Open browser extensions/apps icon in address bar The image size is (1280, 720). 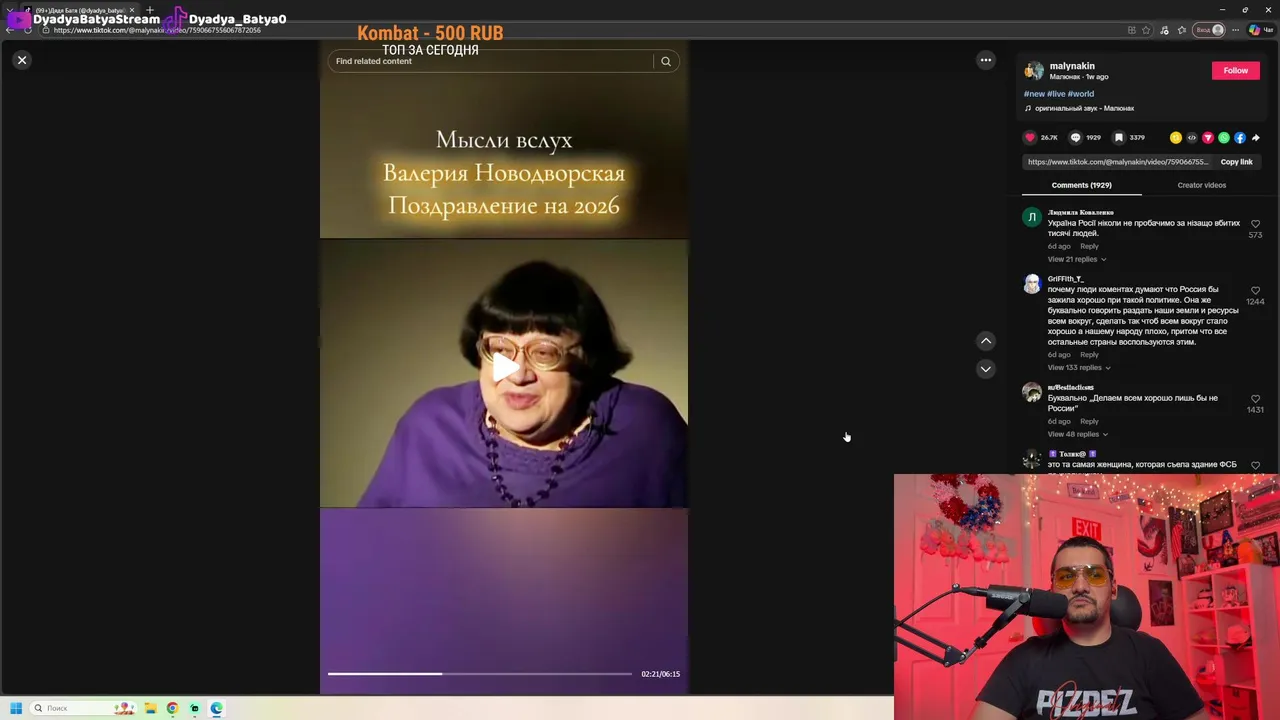[1132, 30]
